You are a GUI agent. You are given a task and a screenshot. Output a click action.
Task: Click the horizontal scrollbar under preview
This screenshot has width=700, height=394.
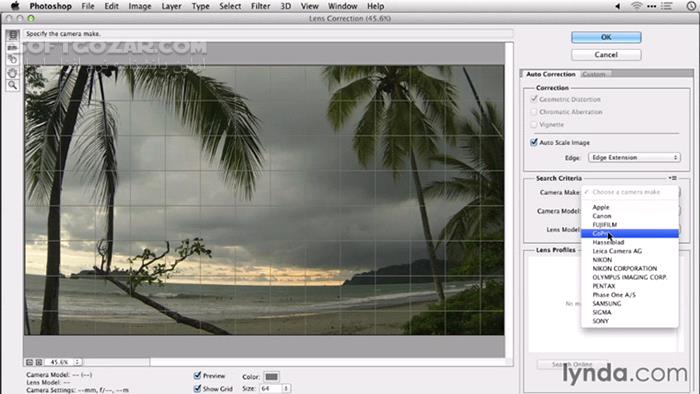[x=331, y=362]
